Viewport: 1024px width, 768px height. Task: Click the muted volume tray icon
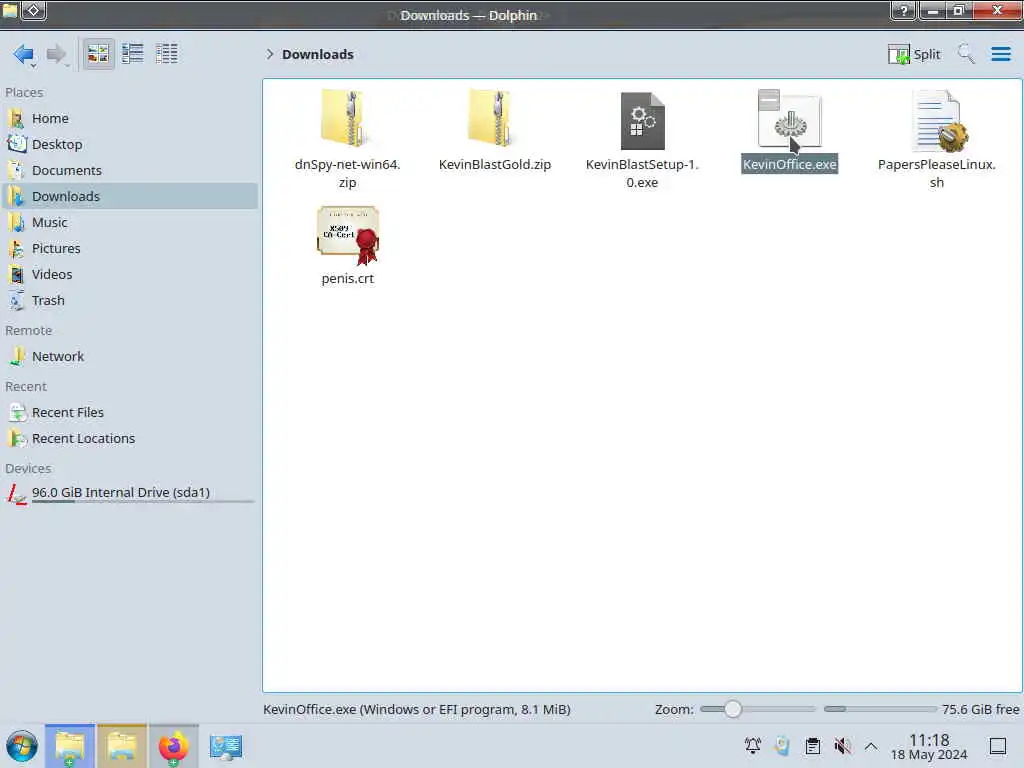pos(842,746)
